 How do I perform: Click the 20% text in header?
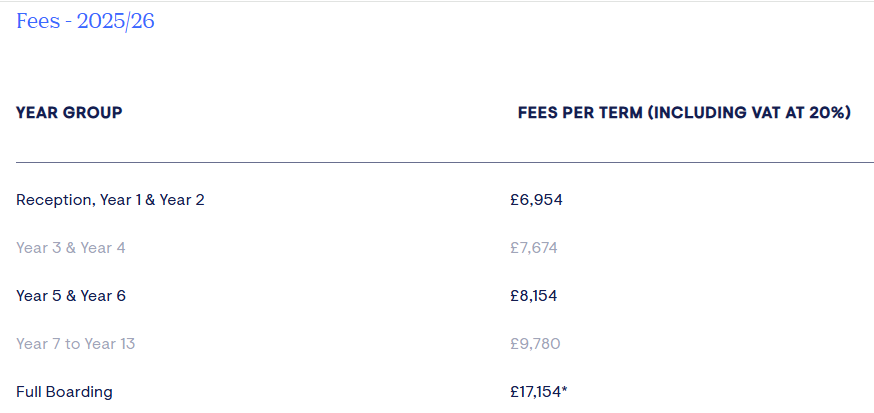[828, 113]
